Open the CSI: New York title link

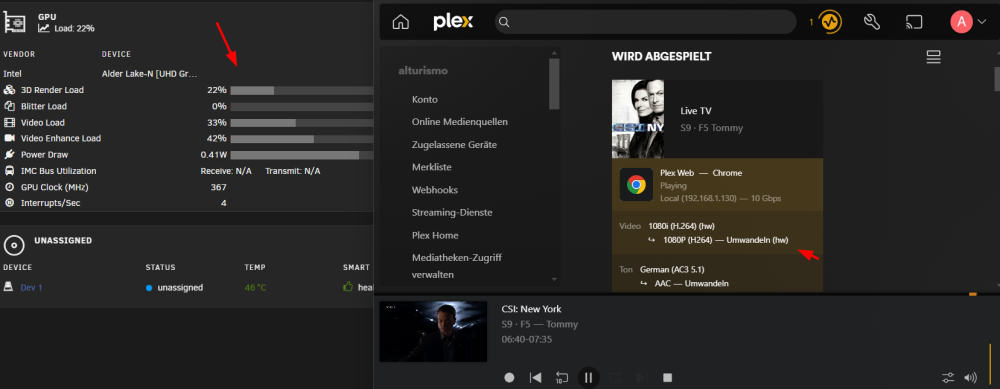(x=531, y=309)
